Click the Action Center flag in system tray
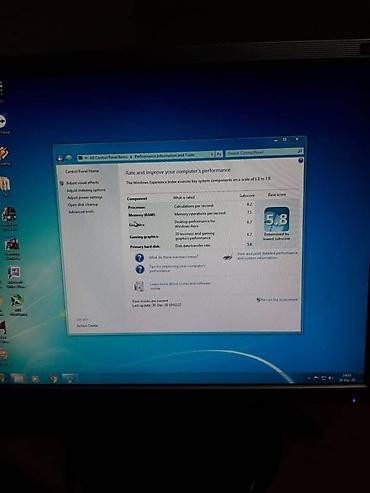Screen dimensions: 370x493 (x=316, y=378)
